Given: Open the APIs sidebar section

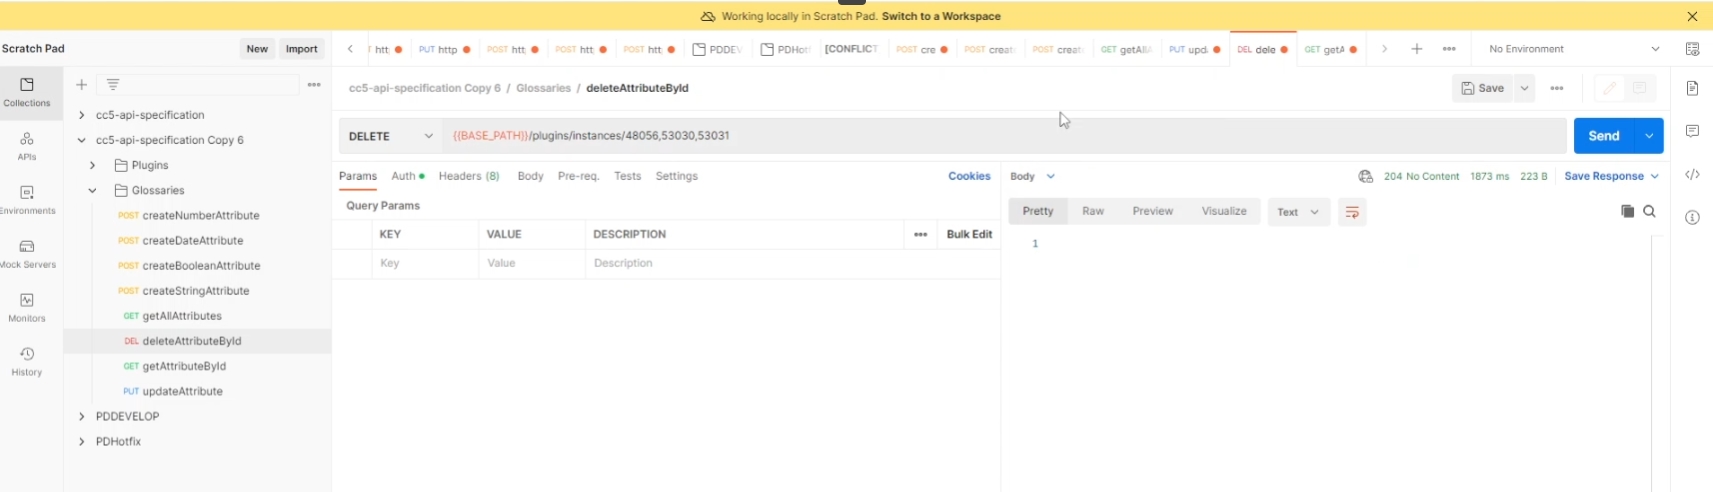Looking at the screenshot, I should pyautogui.click(x=27, y=146).
